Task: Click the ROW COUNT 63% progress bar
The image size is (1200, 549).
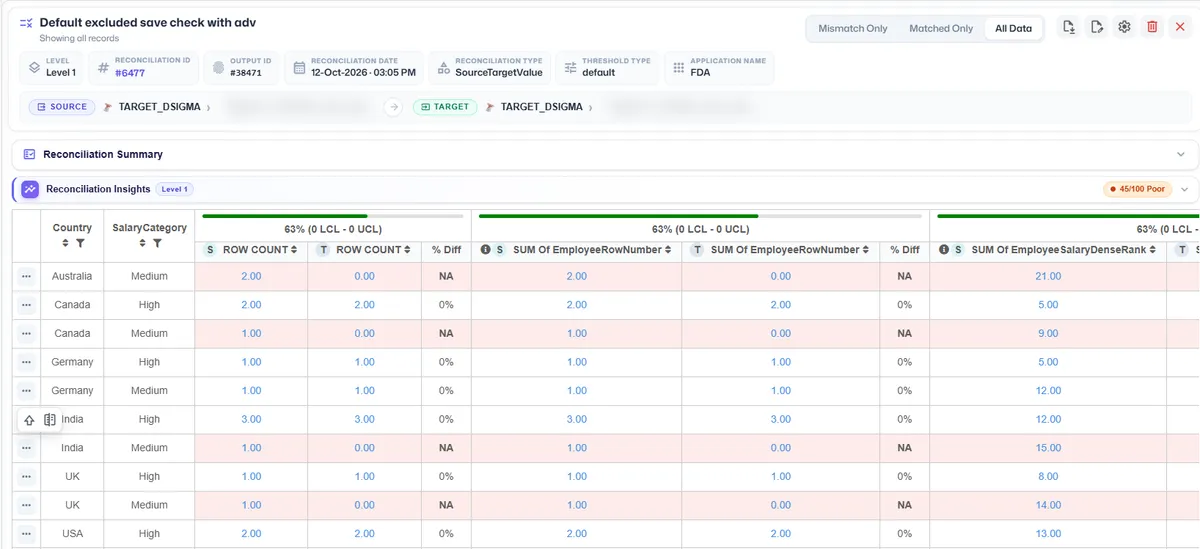Action: (x=333, y=215)
